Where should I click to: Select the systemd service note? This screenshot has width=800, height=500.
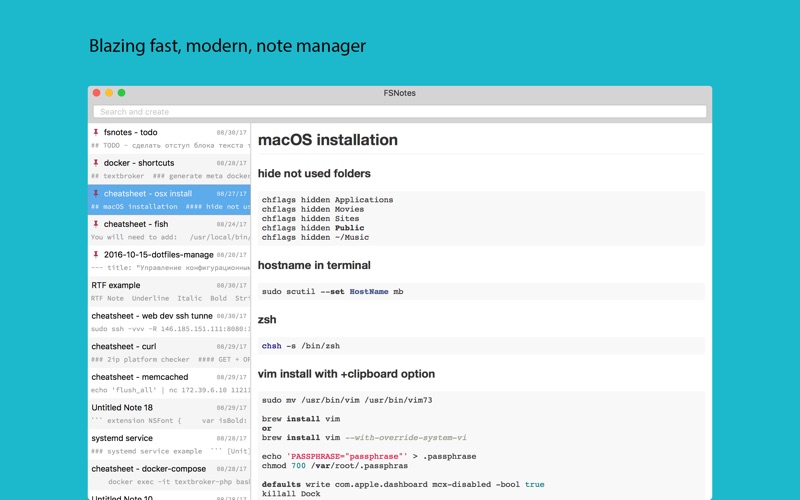coord(169,444)
